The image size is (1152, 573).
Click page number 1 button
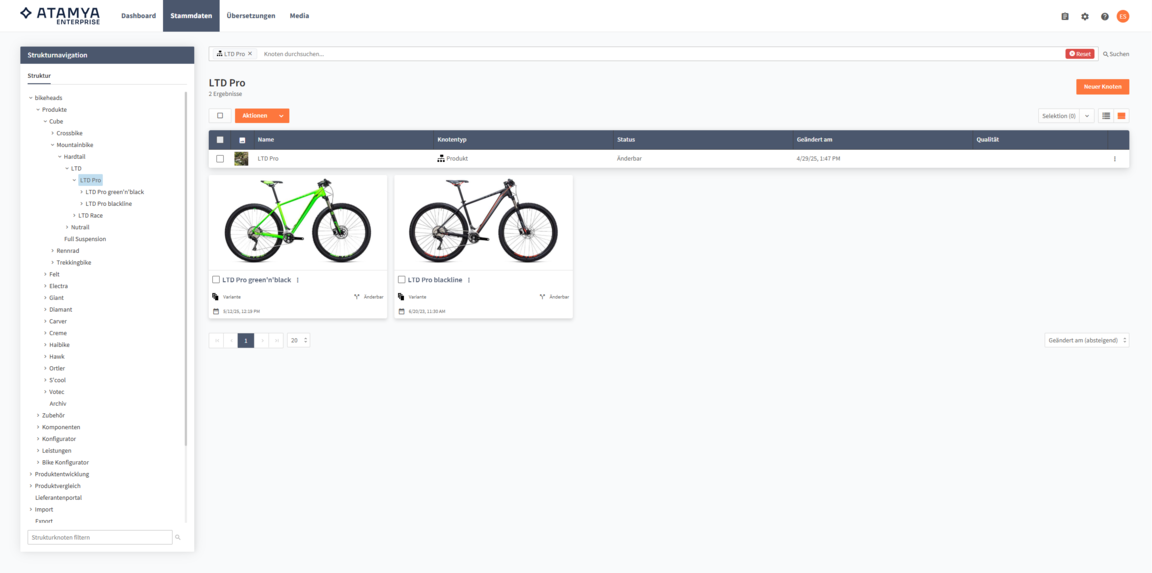click(x=245, y=340)
